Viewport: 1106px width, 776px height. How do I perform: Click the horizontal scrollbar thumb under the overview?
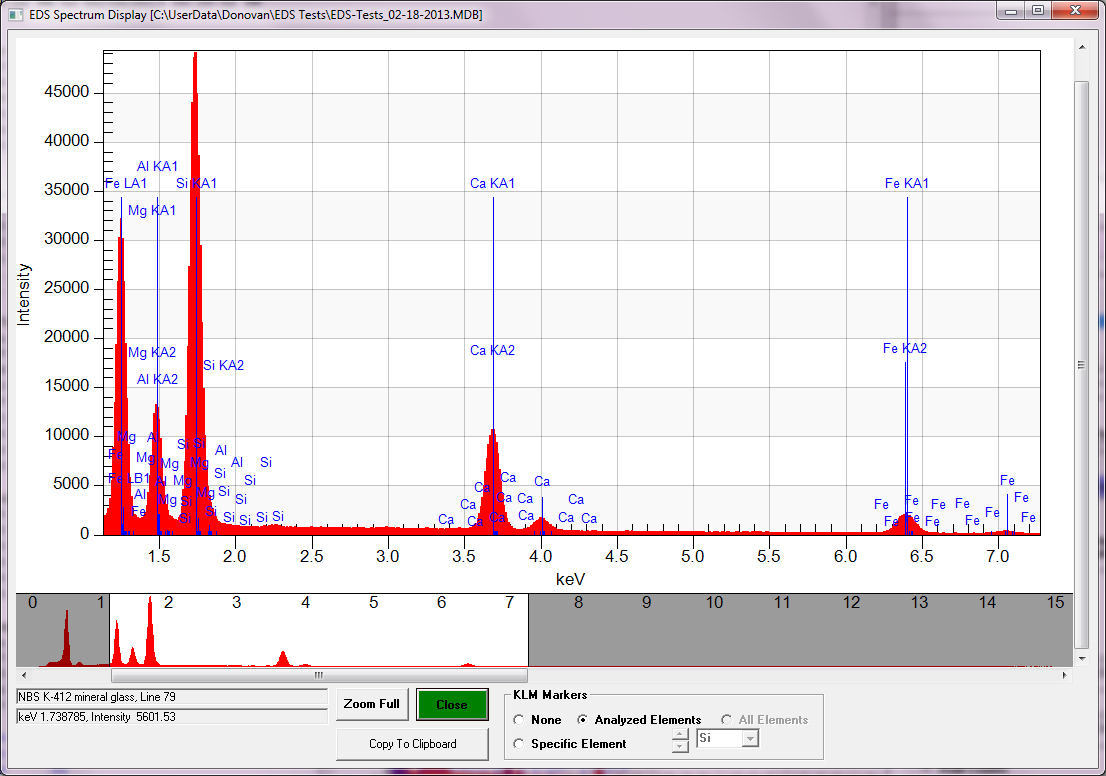tap(318, 676)
